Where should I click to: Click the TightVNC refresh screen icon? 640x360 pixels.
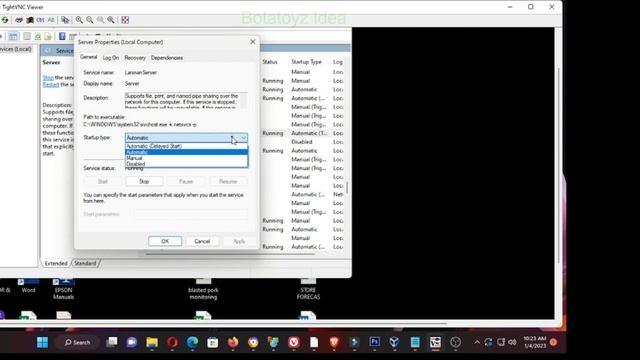point(5,20)
